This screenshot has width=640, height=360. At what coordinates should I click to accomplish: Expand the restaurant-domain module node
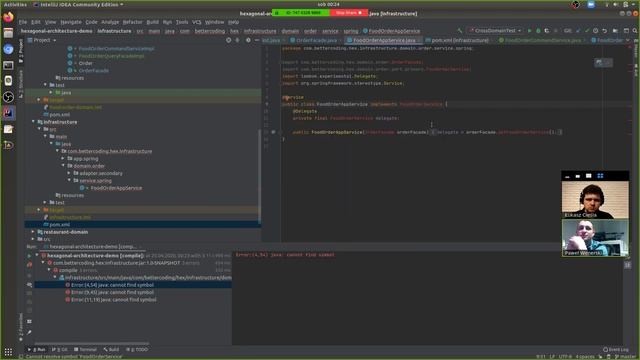tap(33, 232)
